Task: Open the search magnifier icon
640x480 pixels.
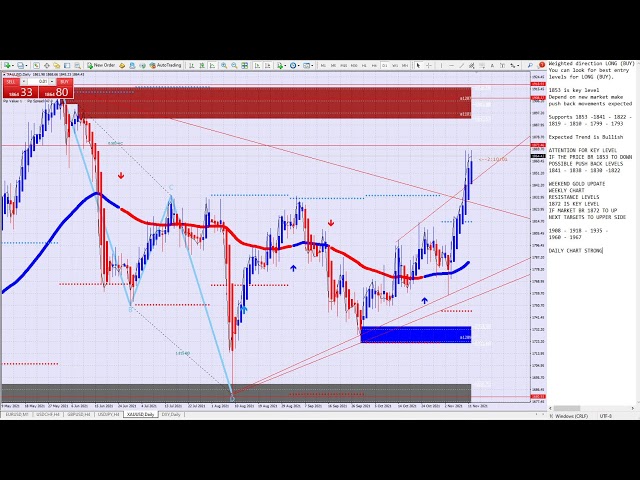Action: click(x=531, y=65)
